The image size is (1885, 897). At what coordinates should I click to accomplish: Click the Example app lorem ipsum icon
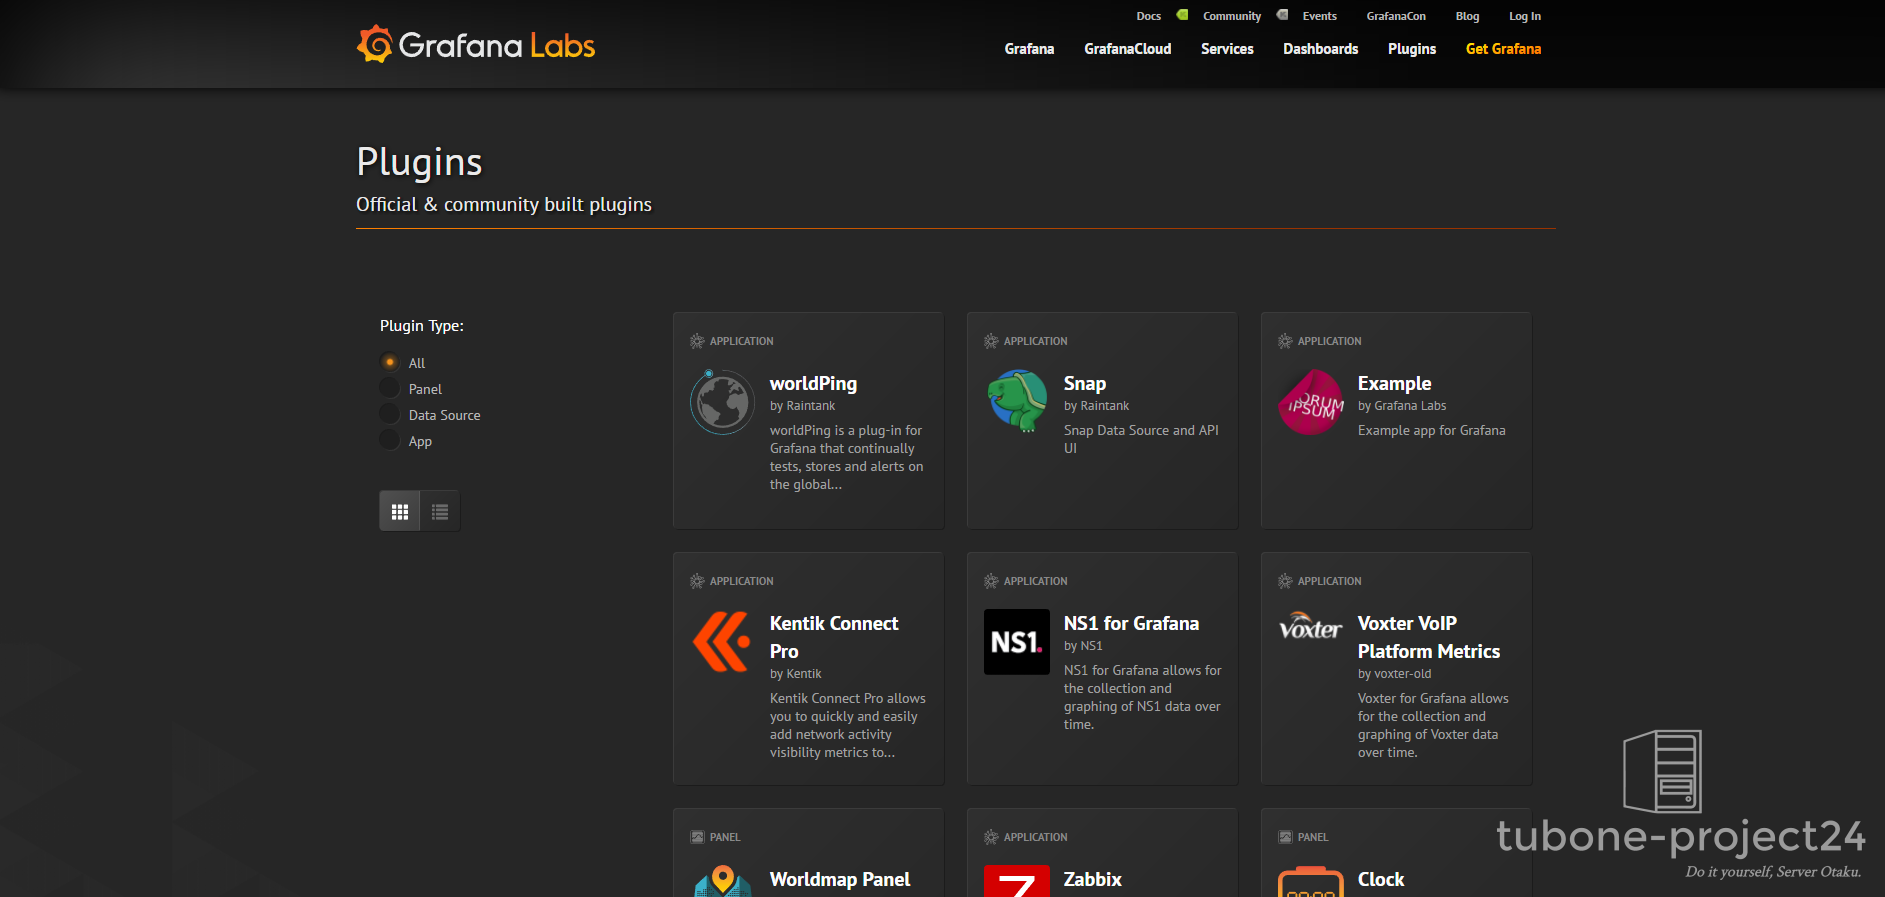click(1311, 402)
